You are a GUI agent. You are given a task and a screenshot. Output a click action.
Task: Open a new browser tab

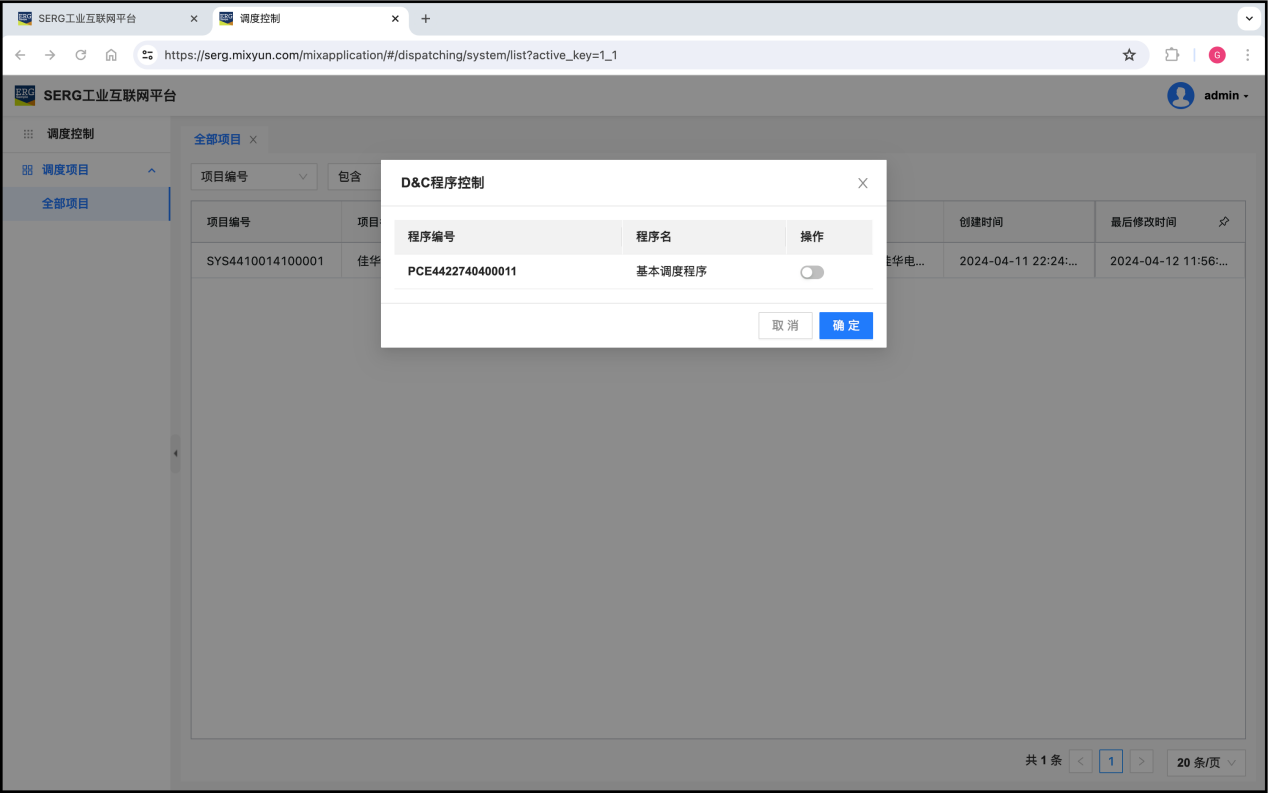[425, 19]
